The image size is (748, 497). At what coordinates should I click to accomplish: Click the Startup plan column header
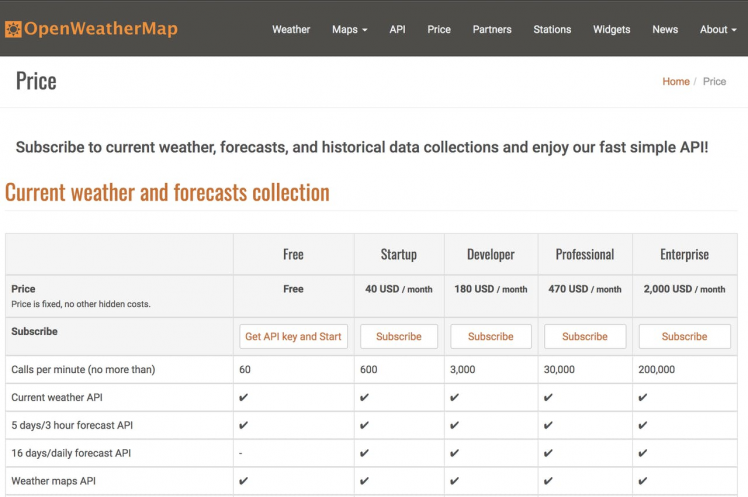(399, 255)
